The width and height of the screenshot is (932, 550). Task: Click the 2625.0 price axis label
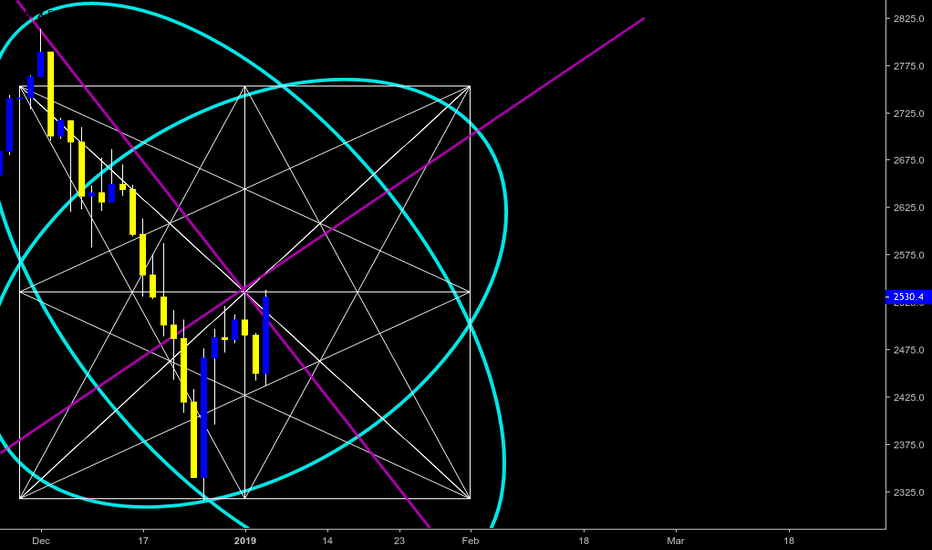coord(909,208)
